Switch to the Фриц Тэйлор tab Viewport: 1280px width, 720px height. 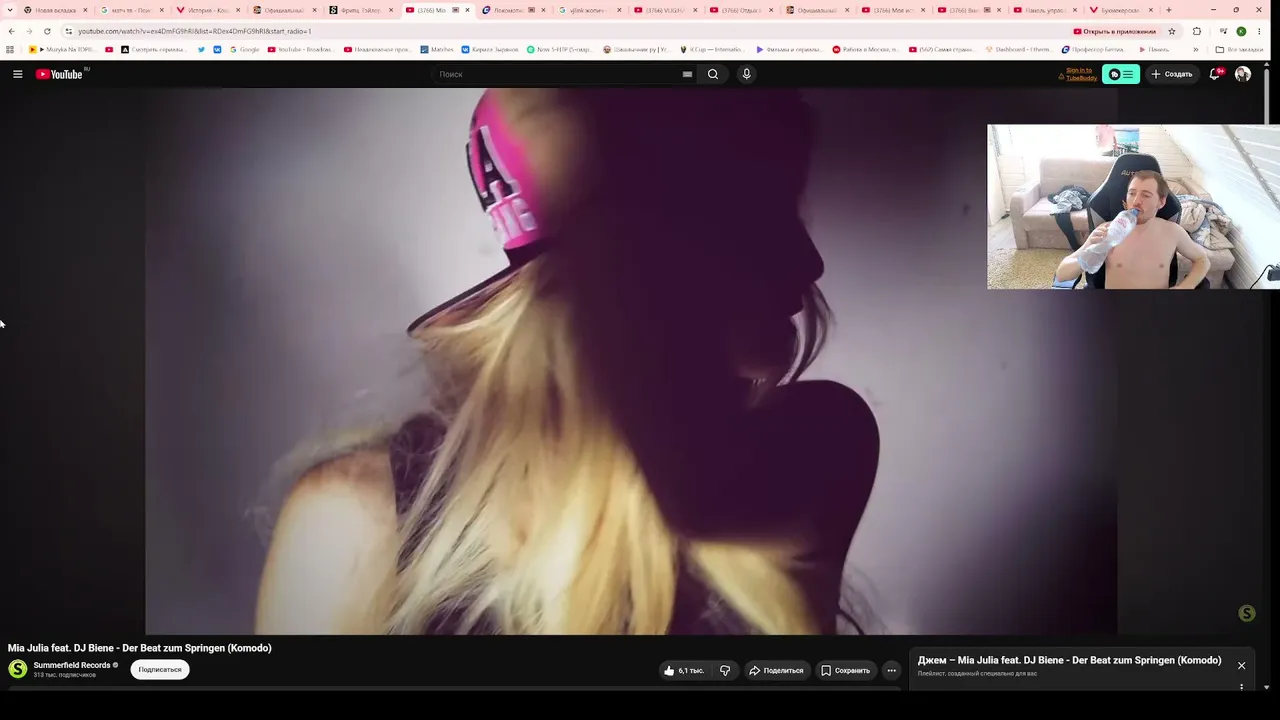[361, 10]
